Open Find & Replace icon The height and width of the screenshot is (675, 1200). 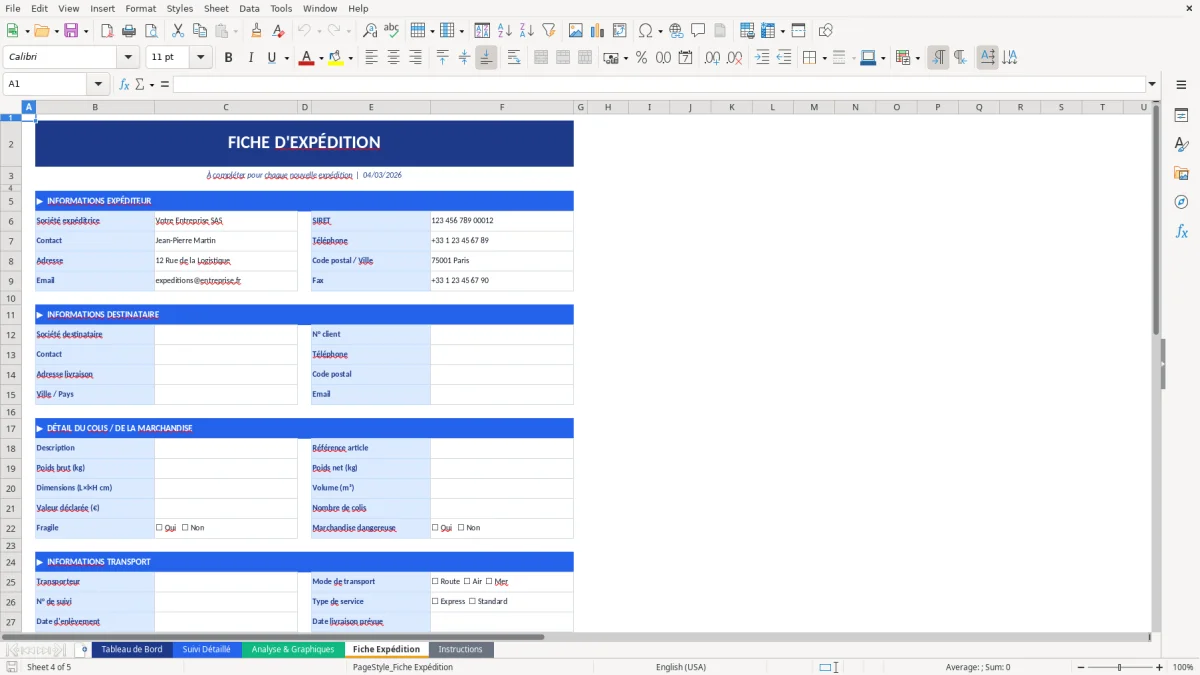coord(370,31)
